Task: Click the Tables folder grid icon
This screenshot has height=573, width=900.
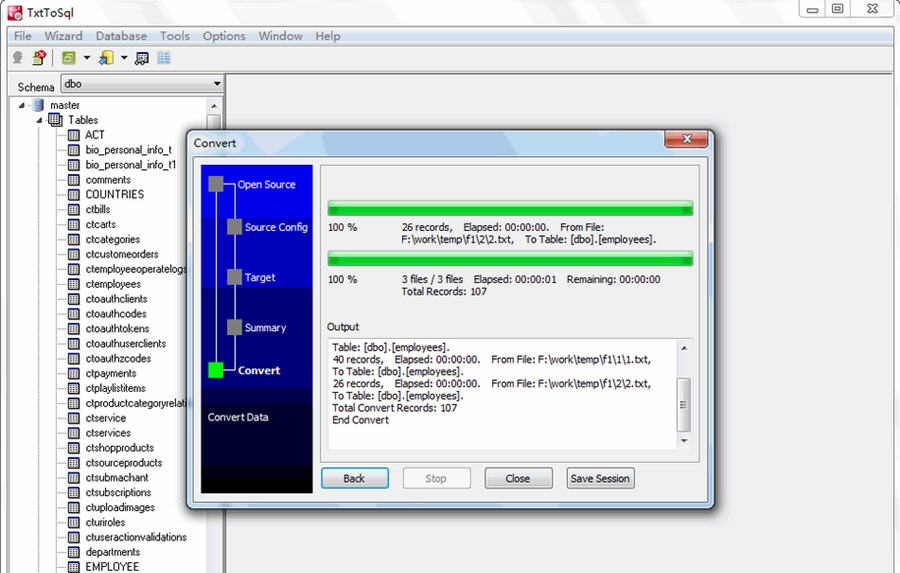Action: pos(56,120)
